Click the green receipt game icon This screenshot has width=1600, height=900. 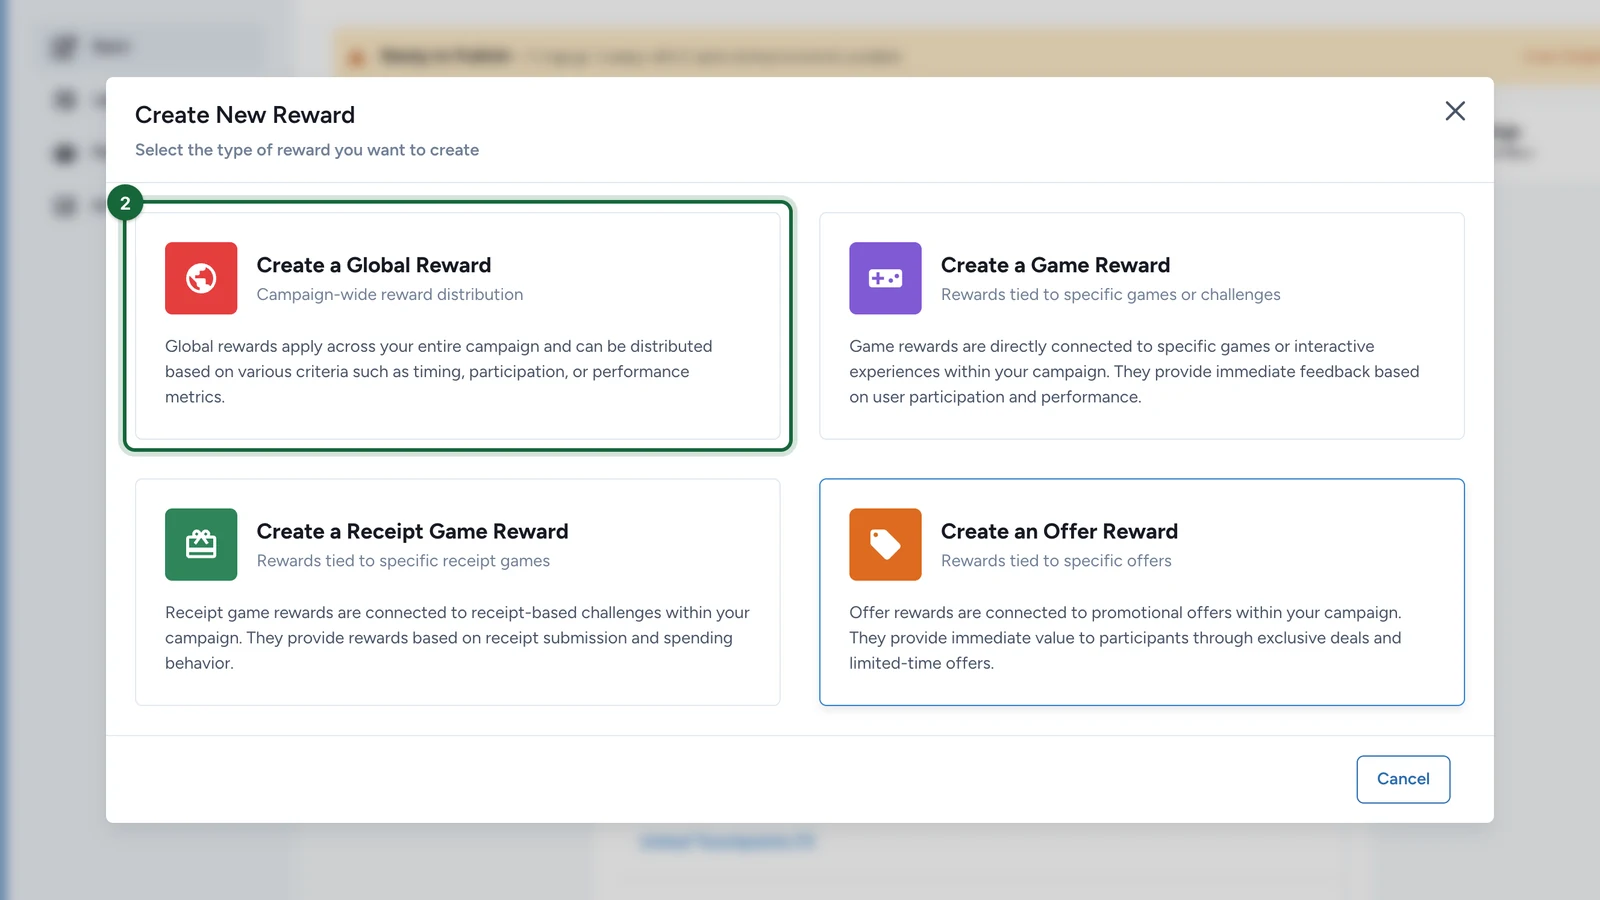click(201, 544)
